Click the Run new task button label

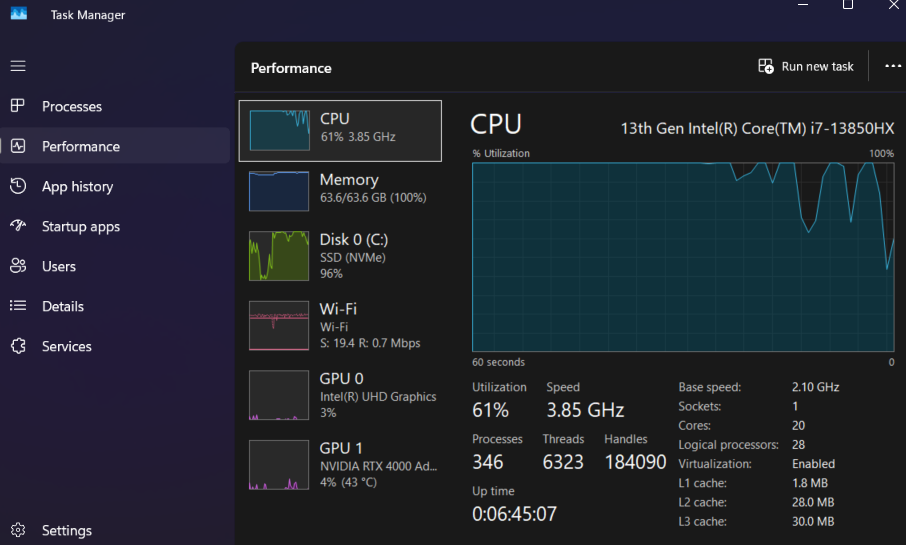click(x=817, y=66)
